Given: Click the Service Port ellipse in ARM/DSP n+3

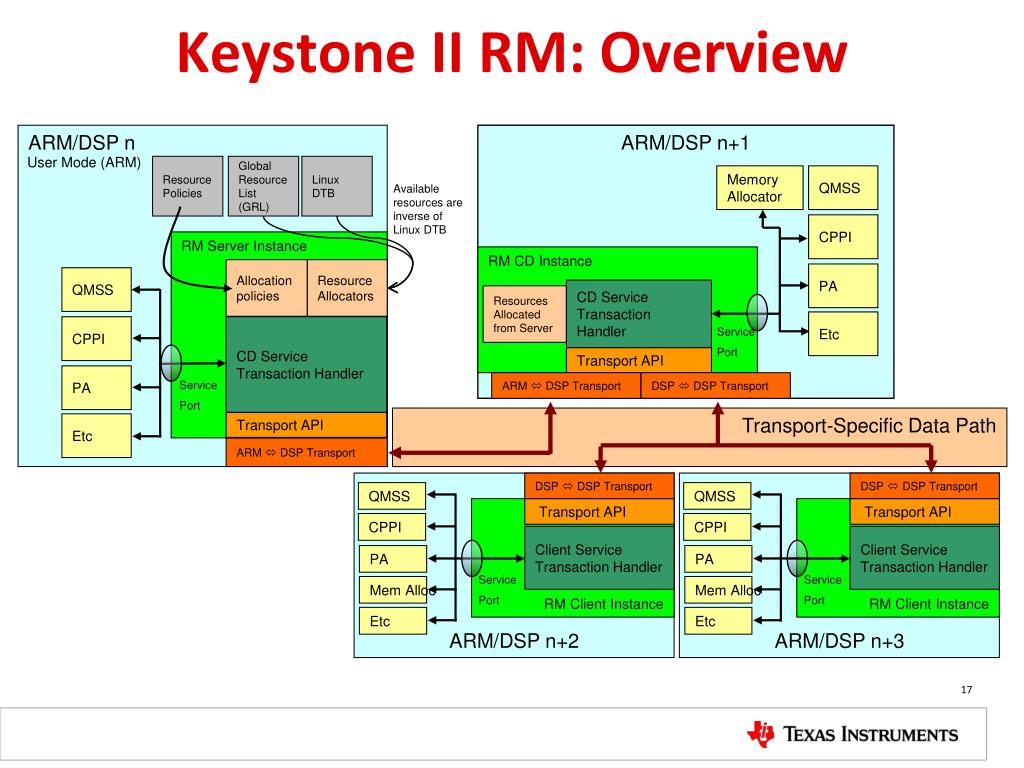Looking at the screenshot, I should point(797,558).
